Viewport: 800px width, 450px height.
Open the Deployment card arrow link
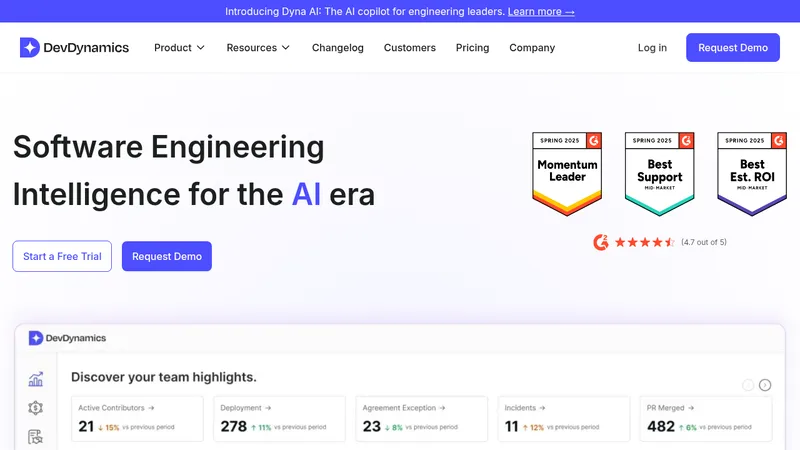268,408
